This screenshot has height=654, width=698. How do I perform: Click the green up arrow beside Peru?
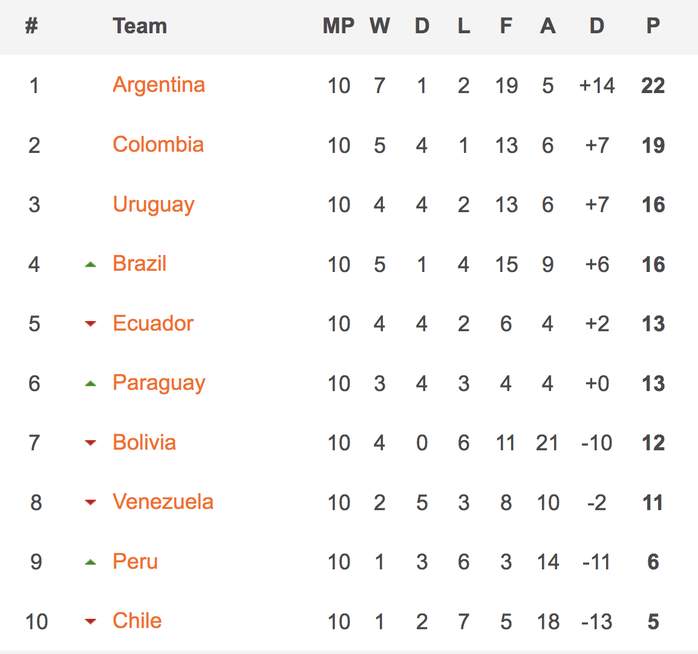click(x=90, y=562)
